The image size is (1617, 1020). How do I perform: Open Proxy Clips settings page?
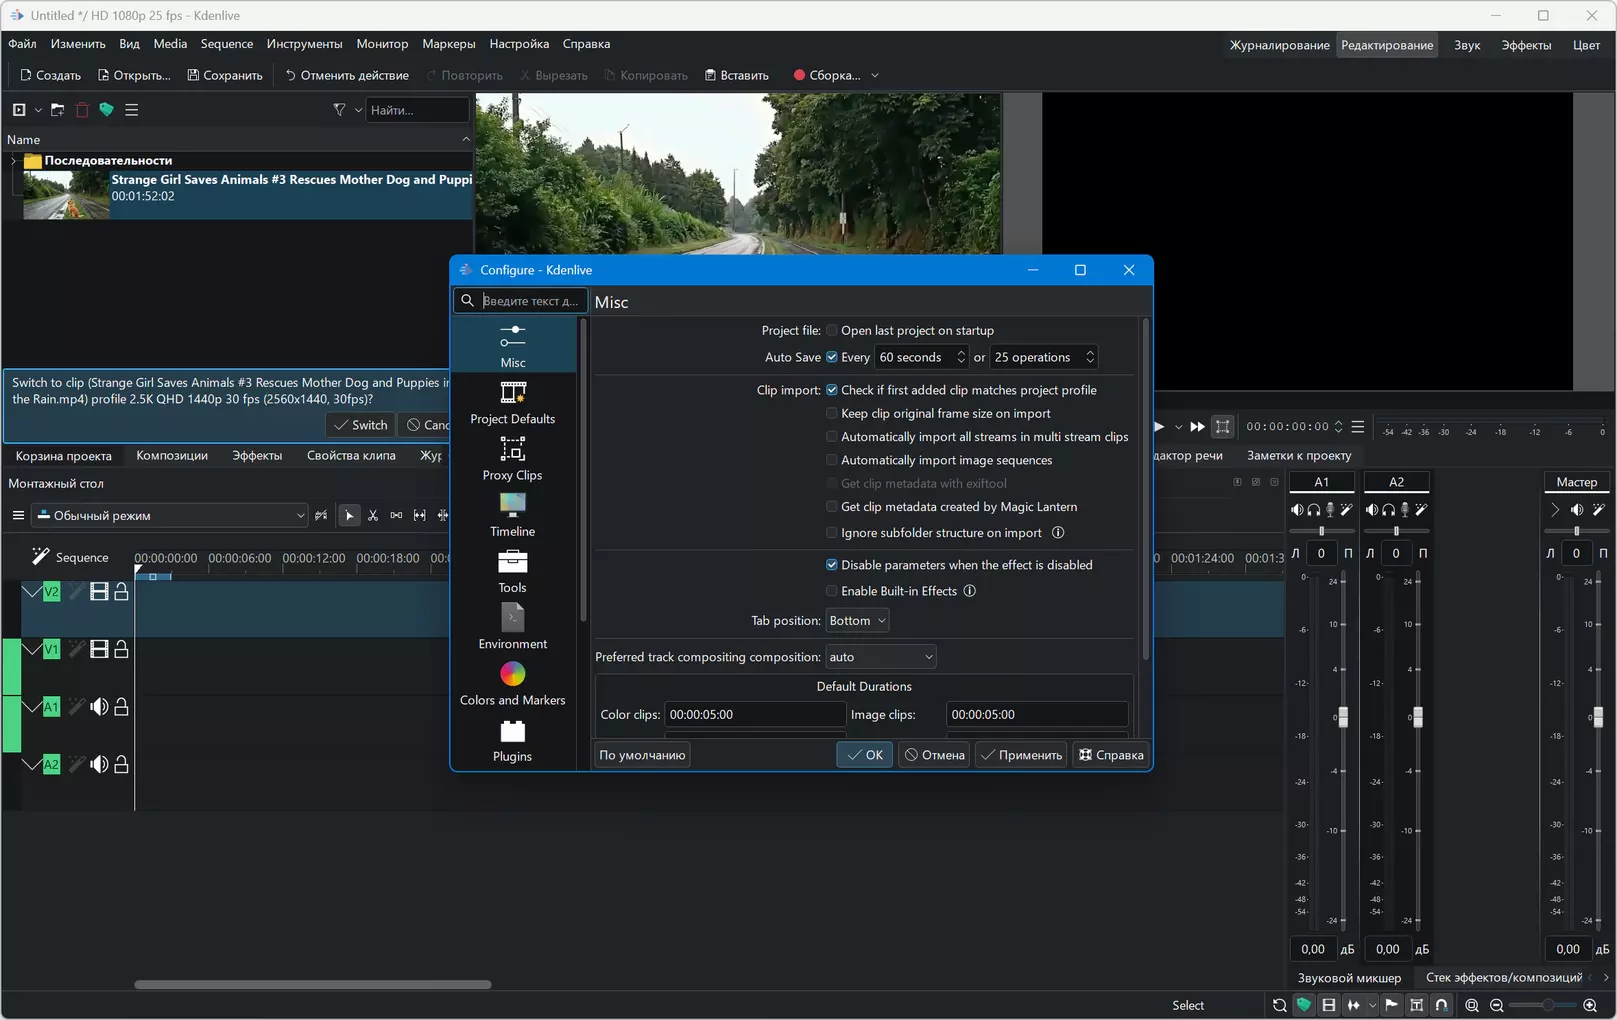tap(513, 458)
